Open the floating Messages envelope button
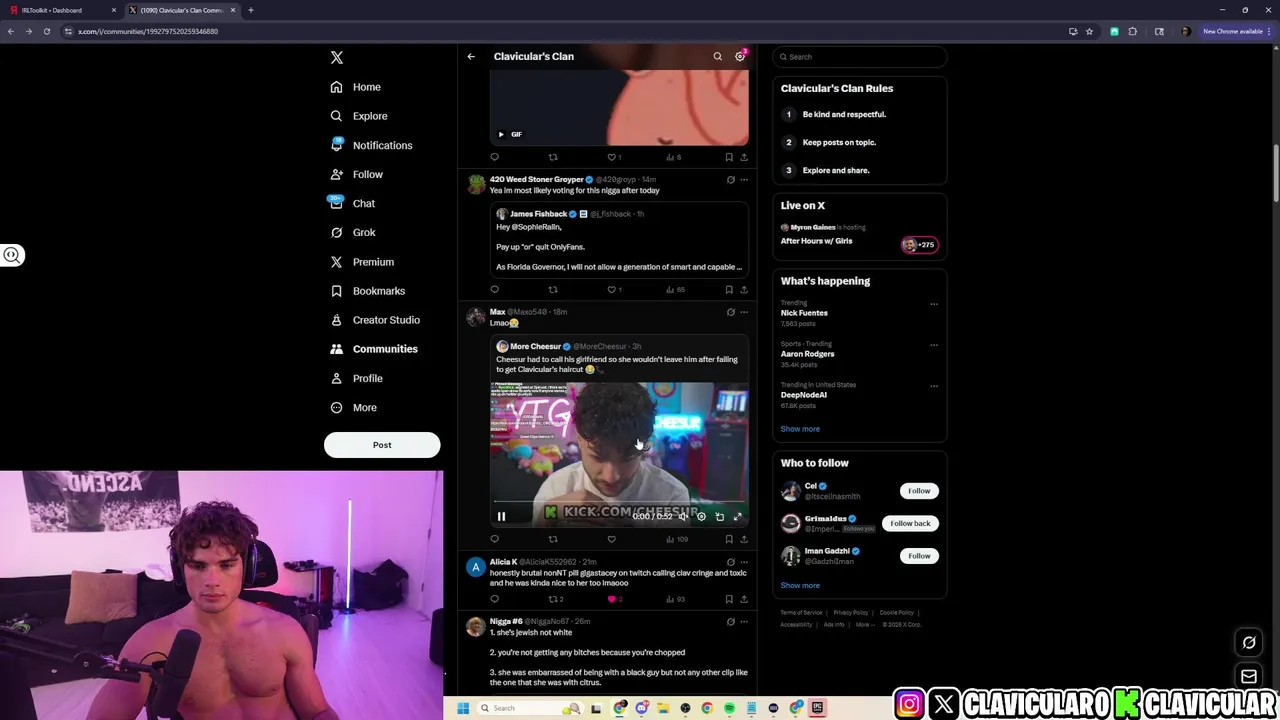This screenshot has height=720, width=1280. tap(1249, 677)
